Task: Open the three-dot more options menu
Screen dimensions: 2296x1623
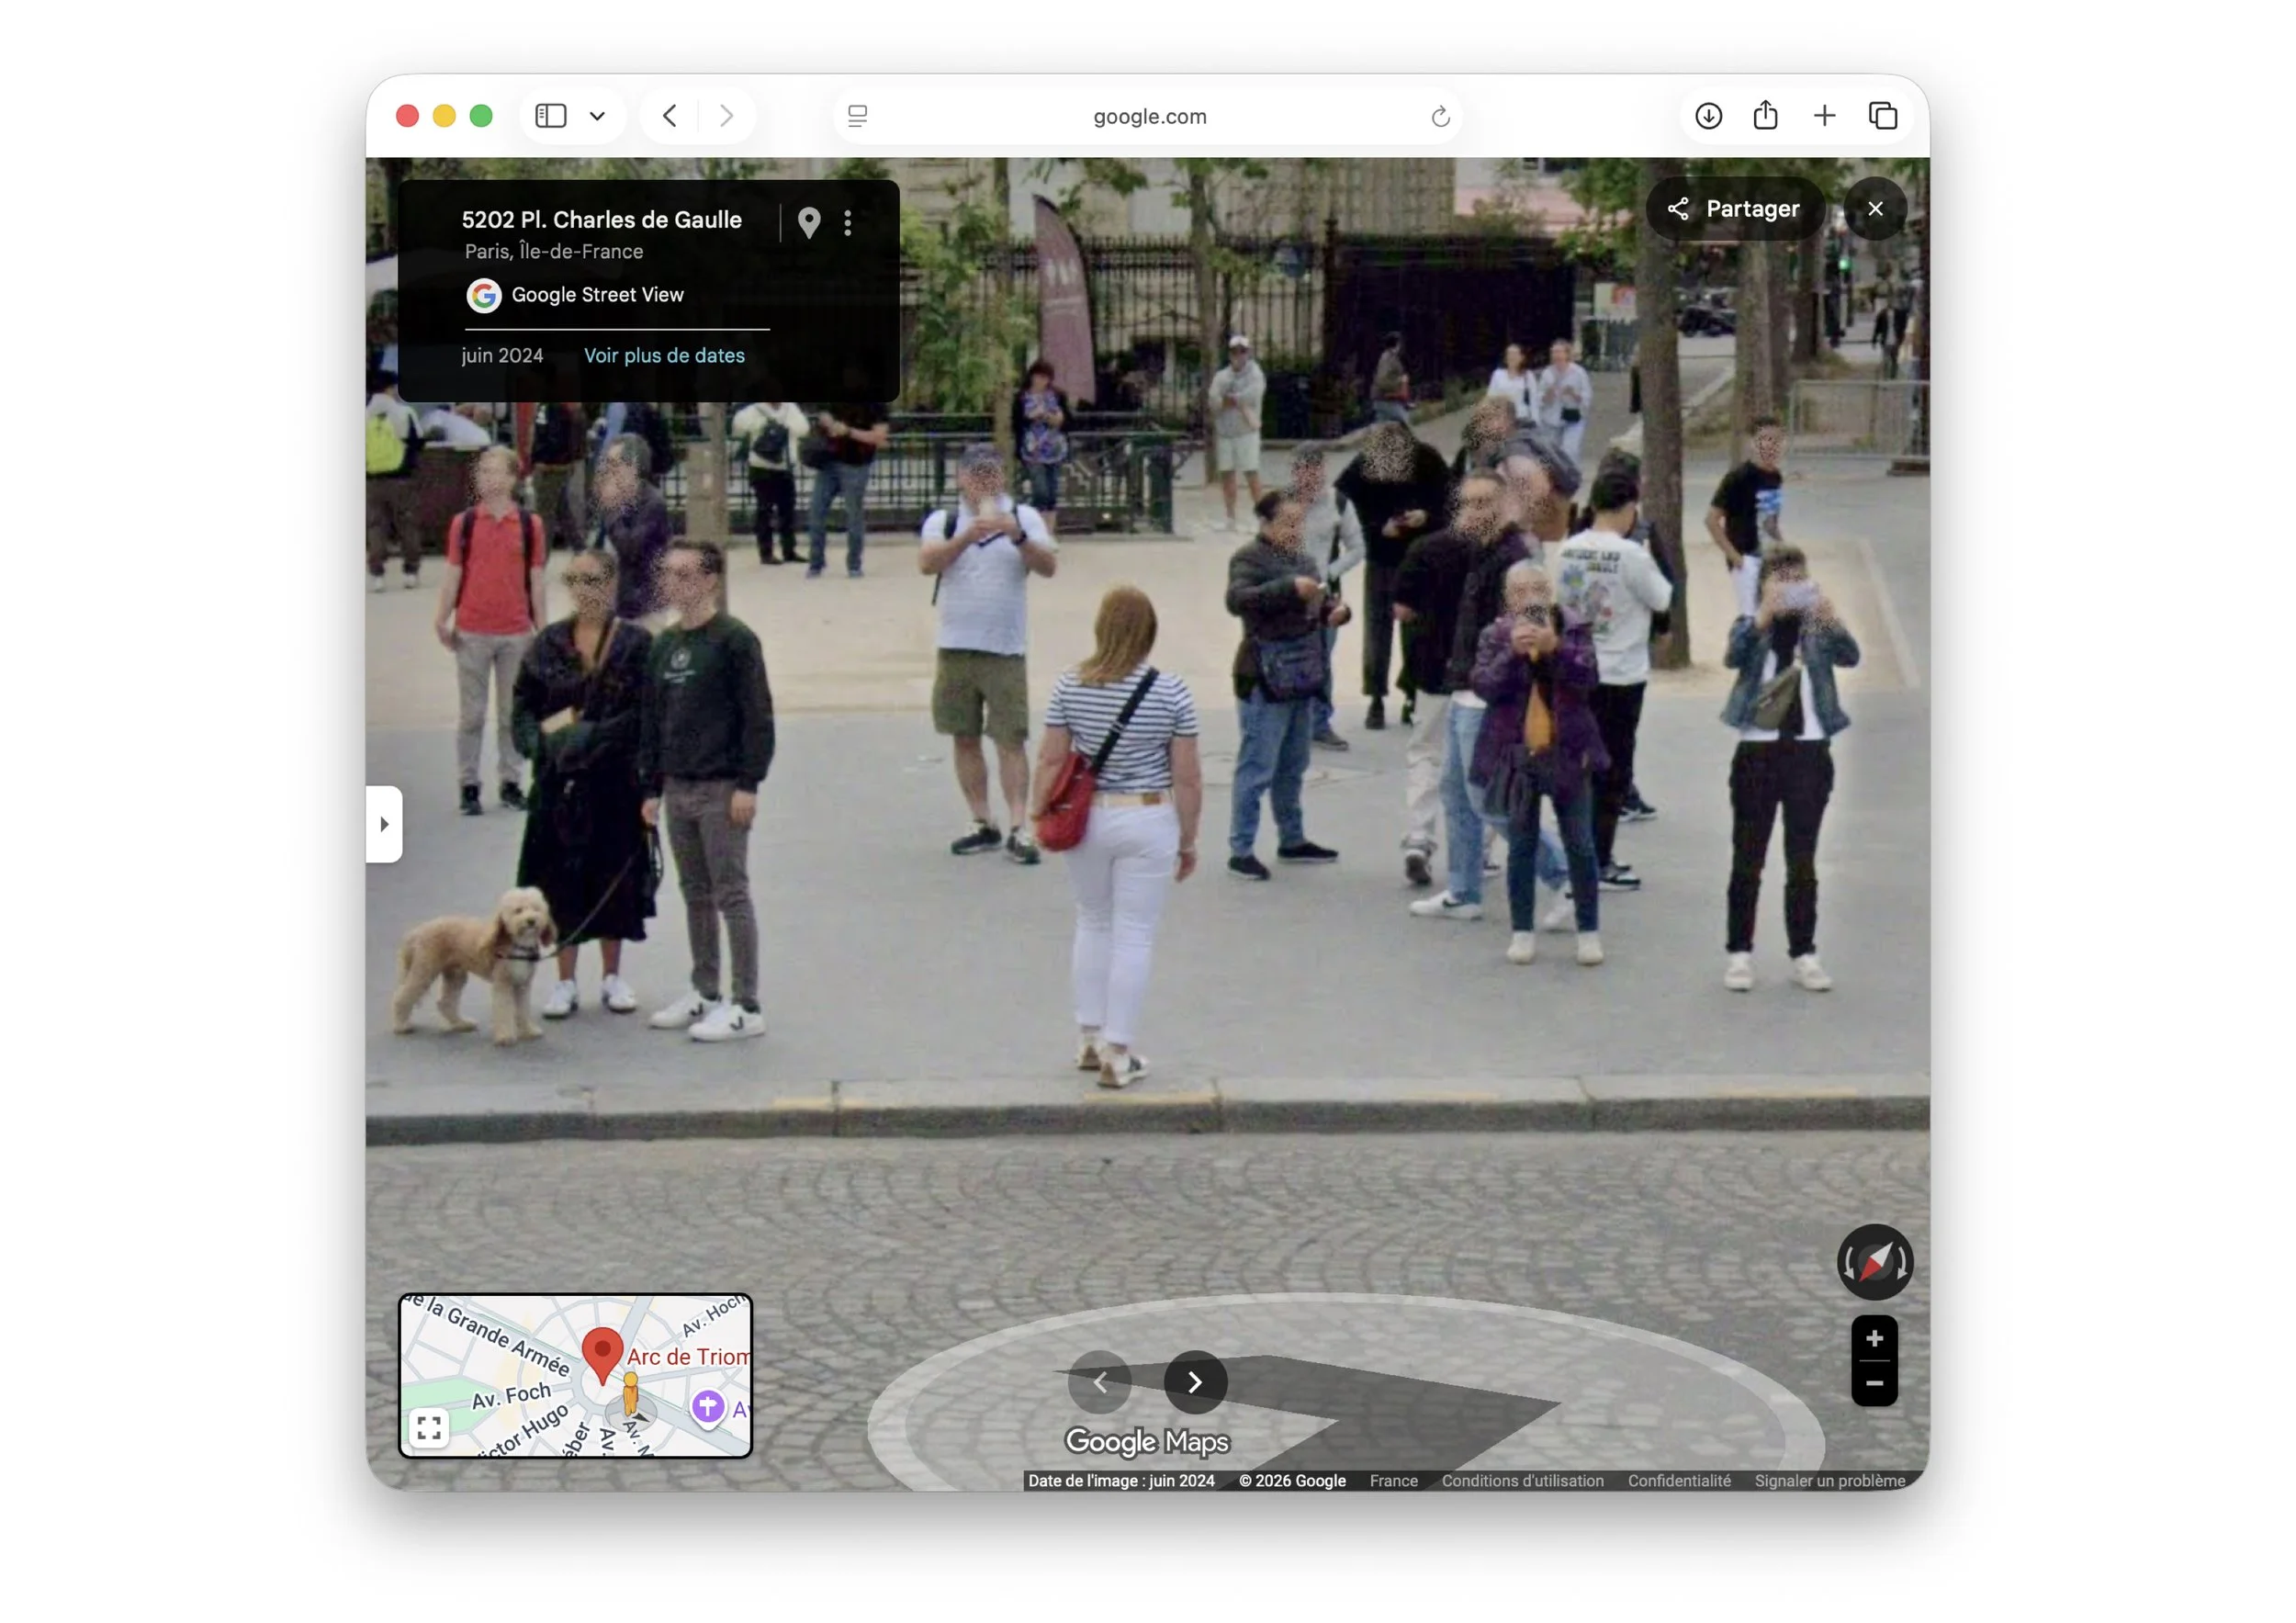Action: click(847, 222)
